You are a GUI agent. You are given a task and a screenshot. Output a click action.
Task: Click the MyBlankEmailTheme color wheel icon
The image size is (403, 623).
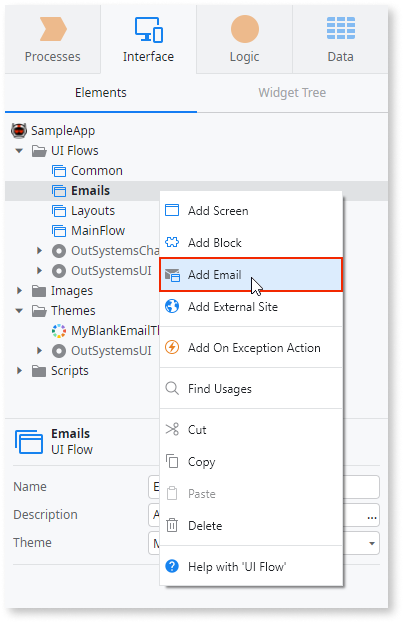point(59,331)
